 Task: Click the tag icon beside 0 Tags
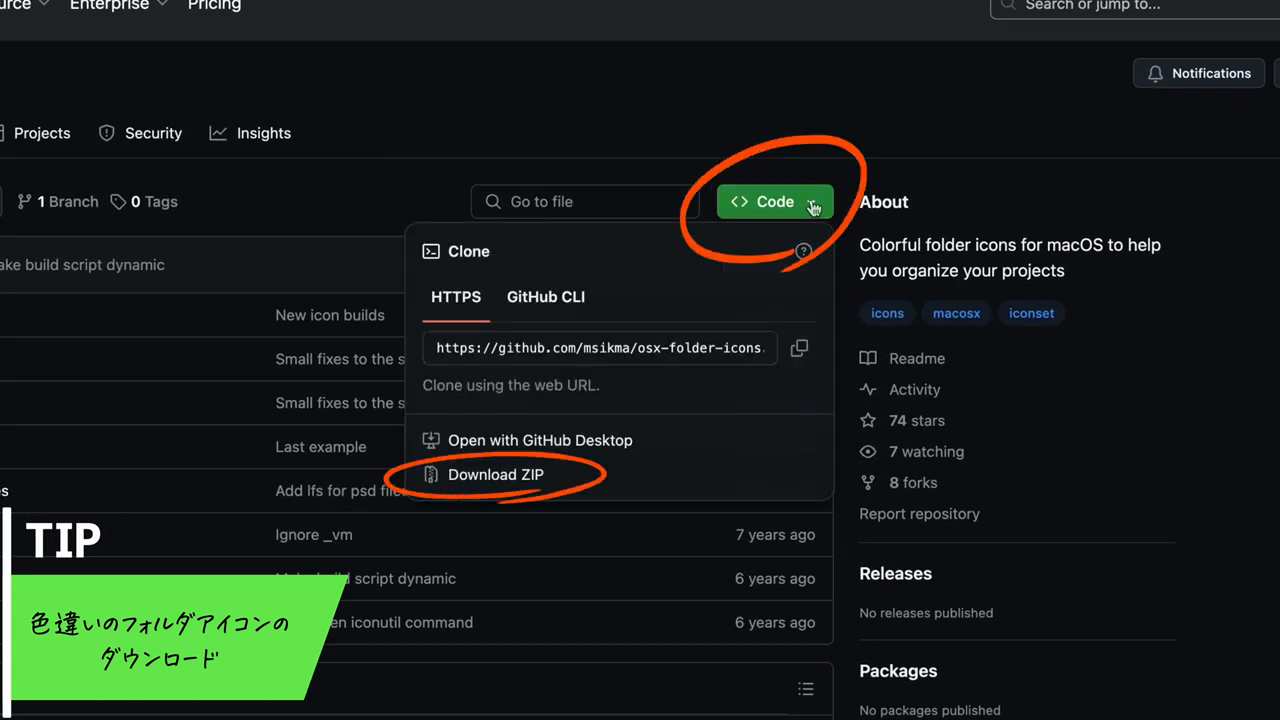[x=118, y=201]
